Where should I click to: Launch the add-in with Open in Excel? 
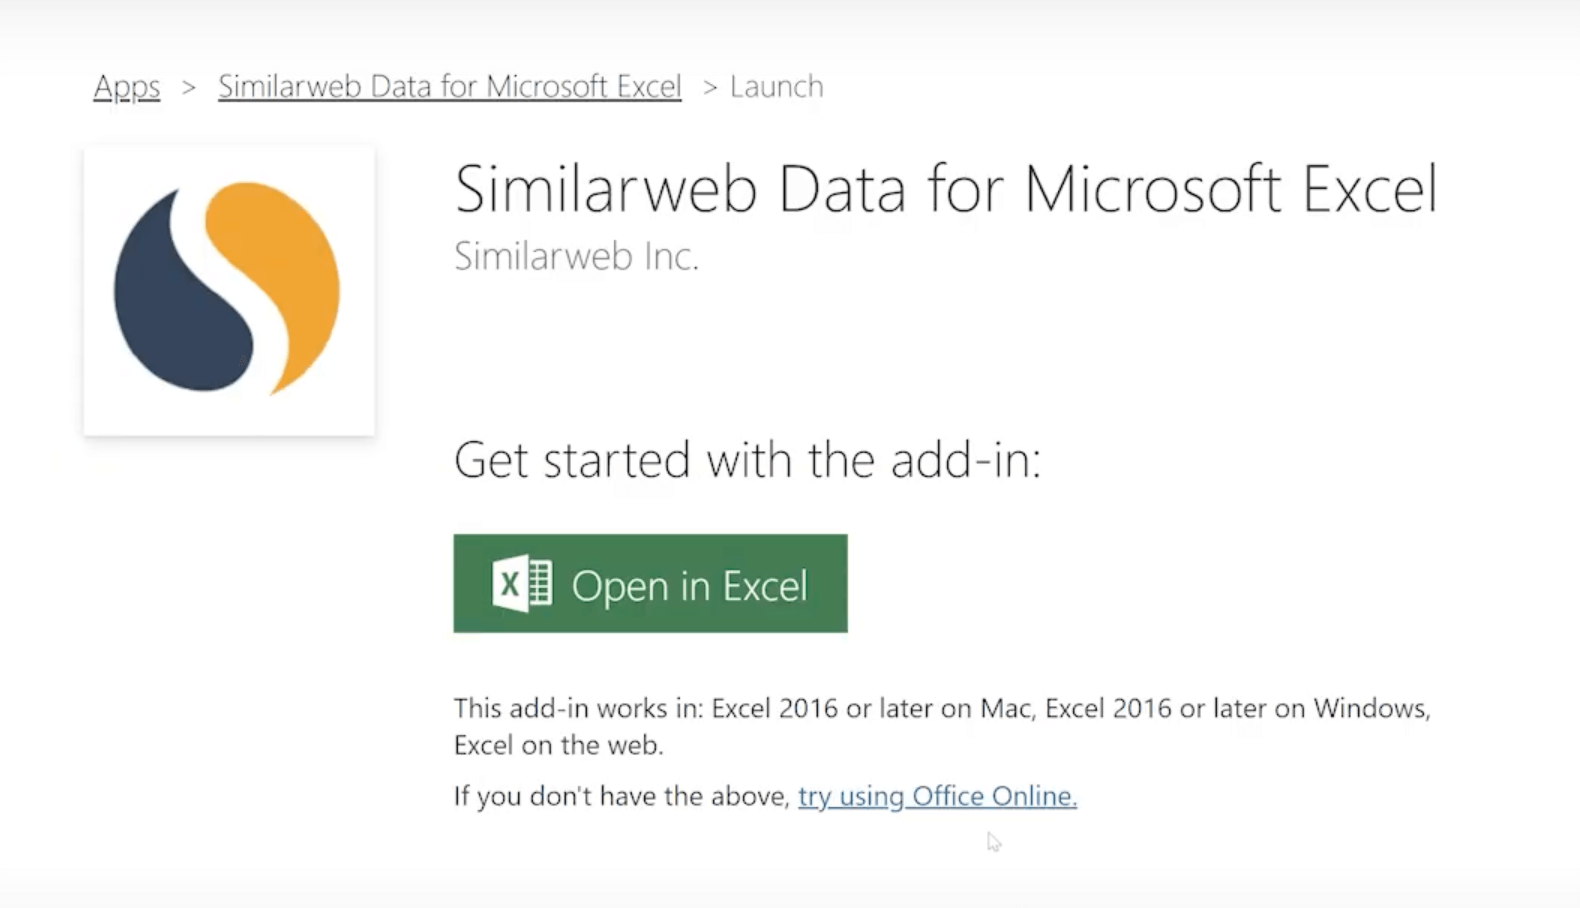tap(650, 584)
